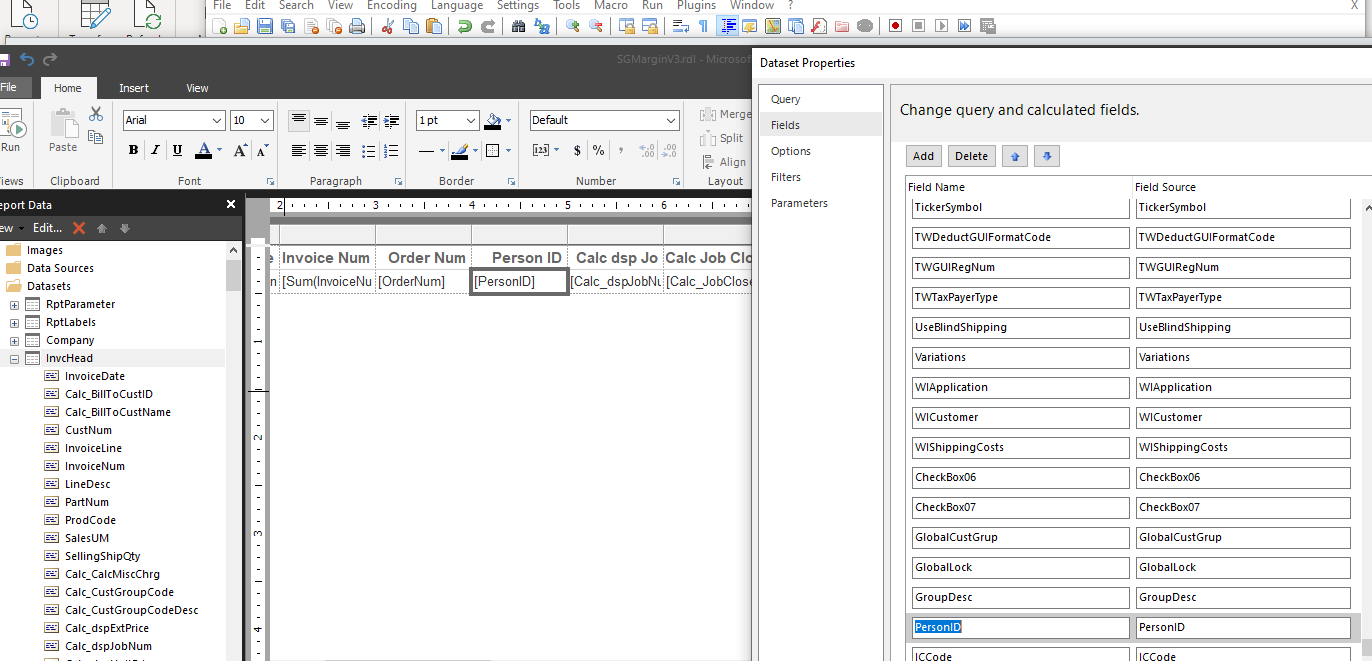Toggle top vertical alignment button
Screen dimensions: 1372x661
(299, 121)
